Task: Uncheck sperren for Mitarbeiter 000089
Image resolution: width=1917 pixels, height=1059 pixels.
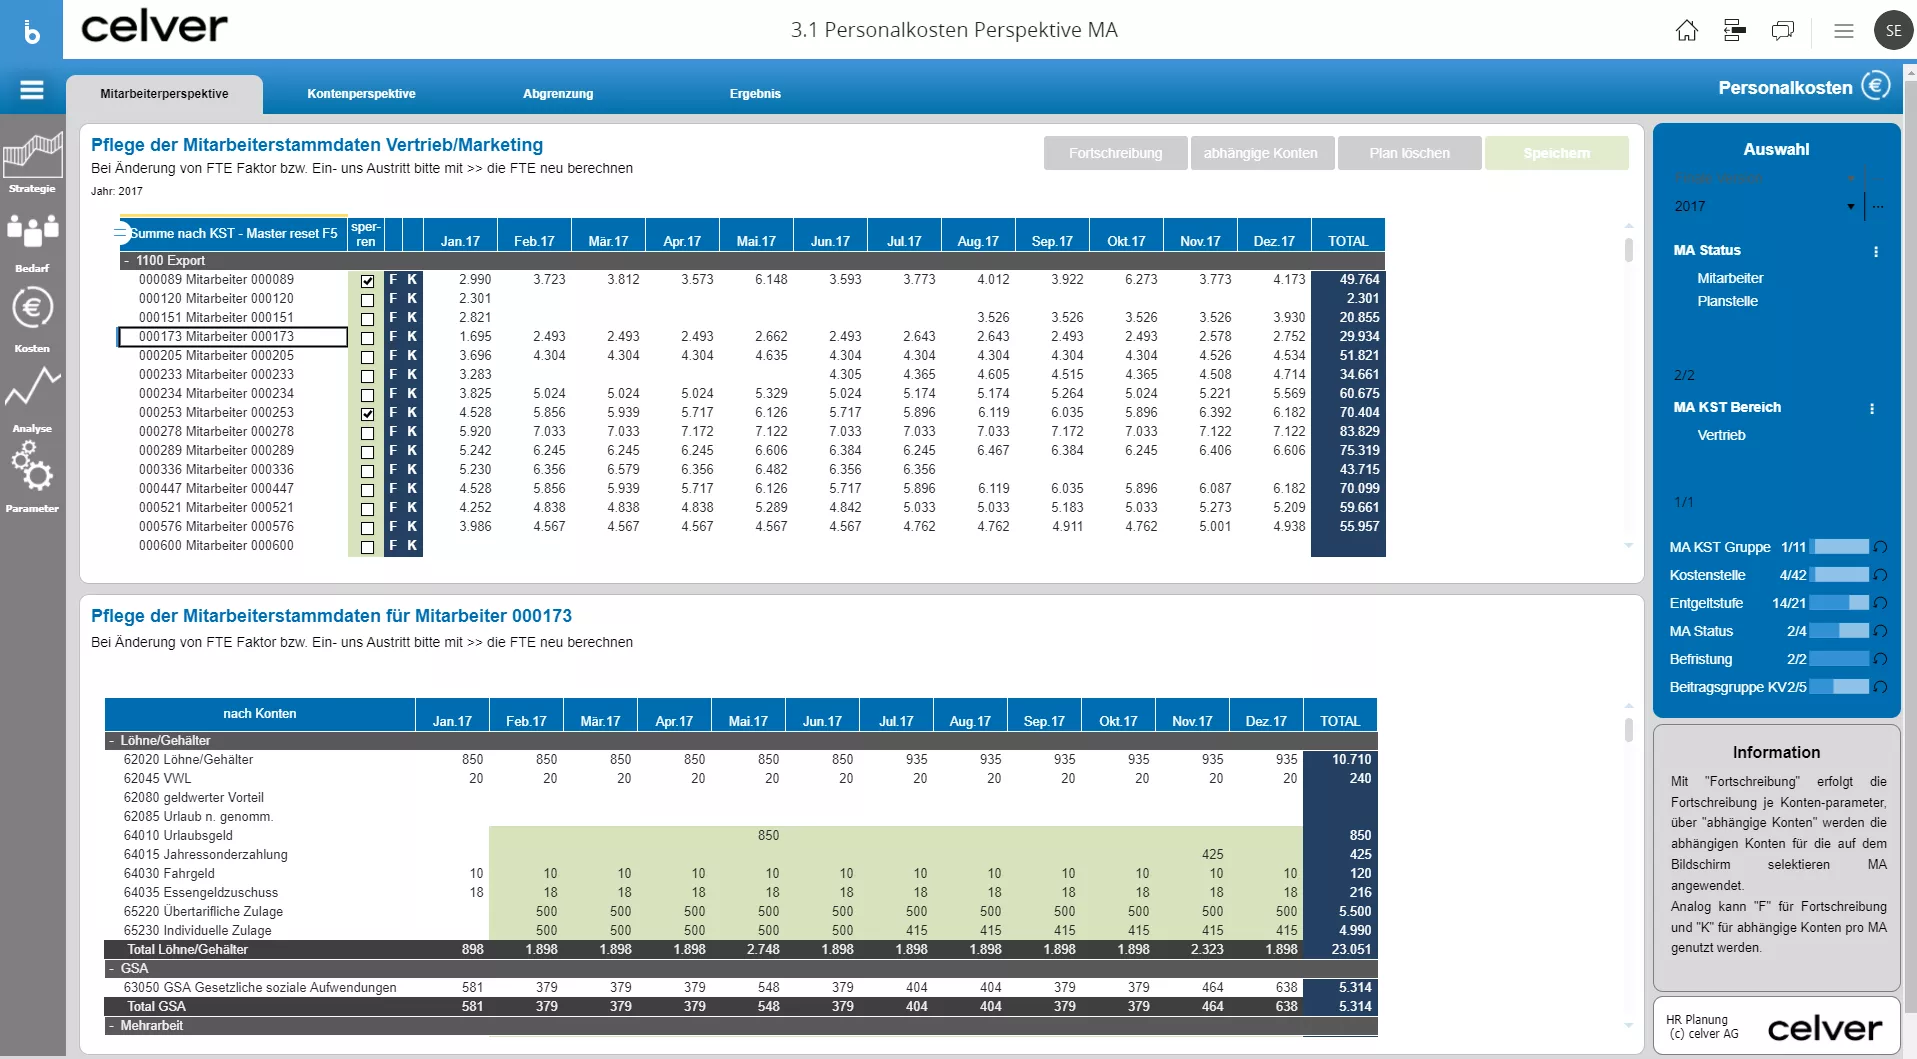Action: [x=367, y=281]
